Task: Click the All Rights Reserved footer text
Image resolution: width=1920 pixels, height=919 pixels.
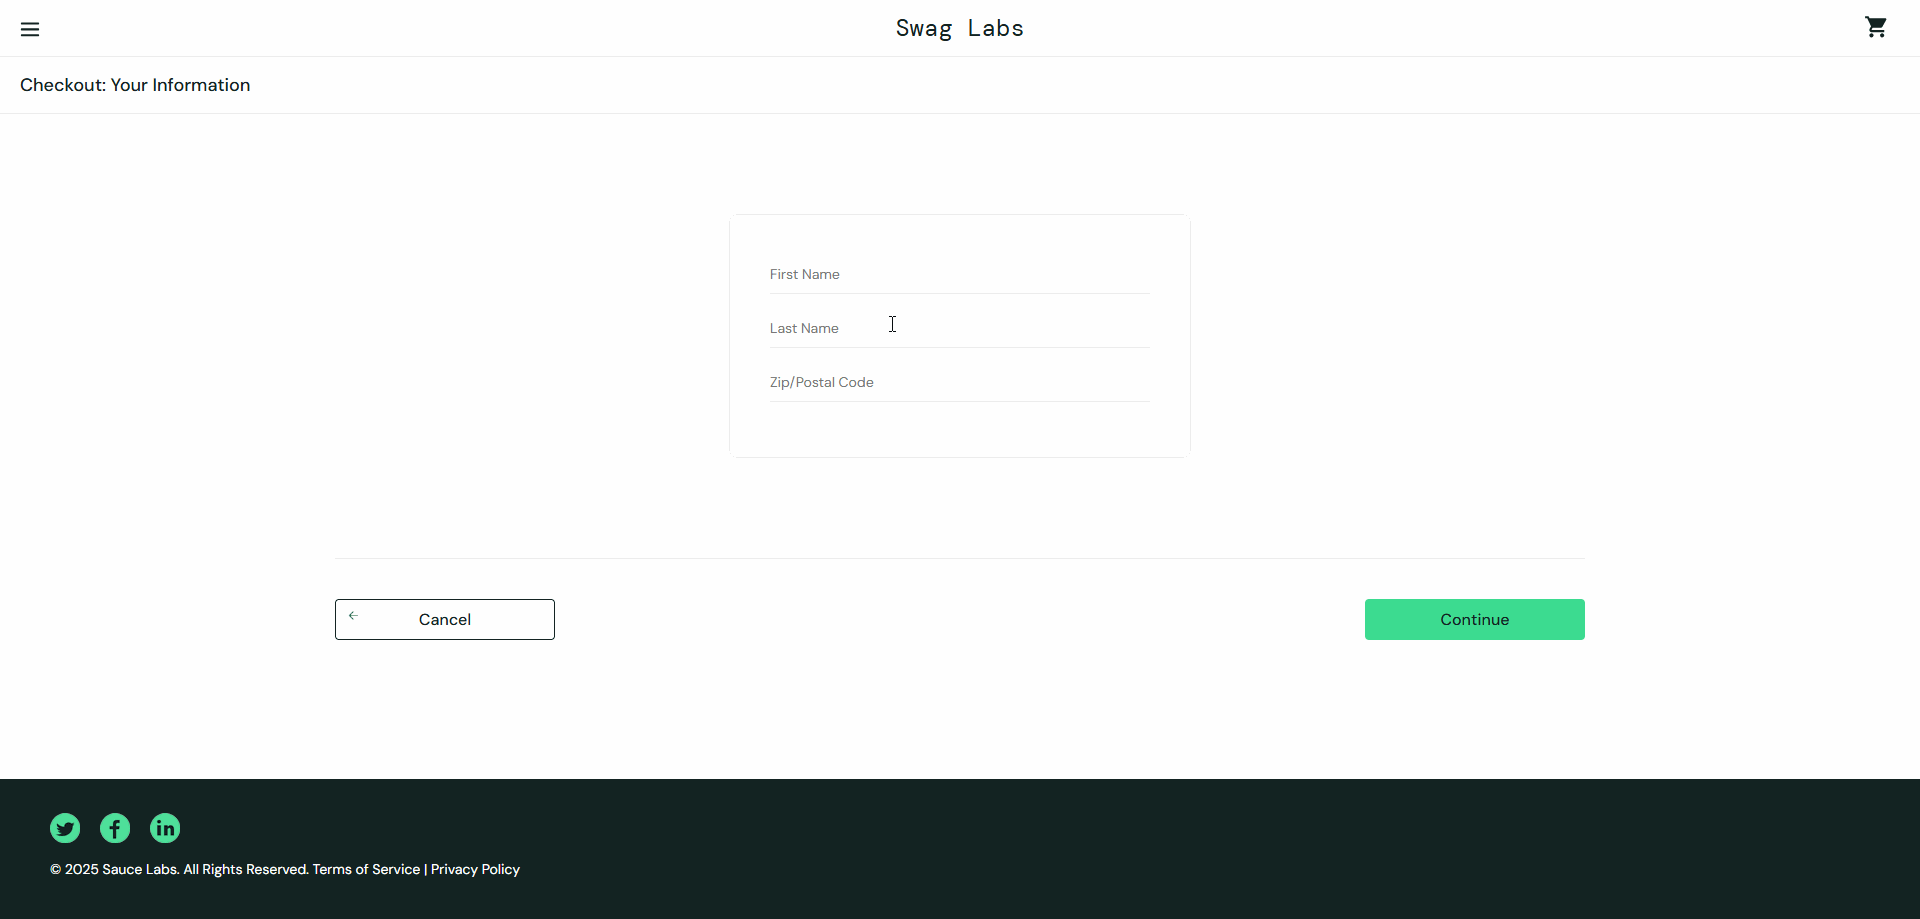Action: tap(246, 870)
